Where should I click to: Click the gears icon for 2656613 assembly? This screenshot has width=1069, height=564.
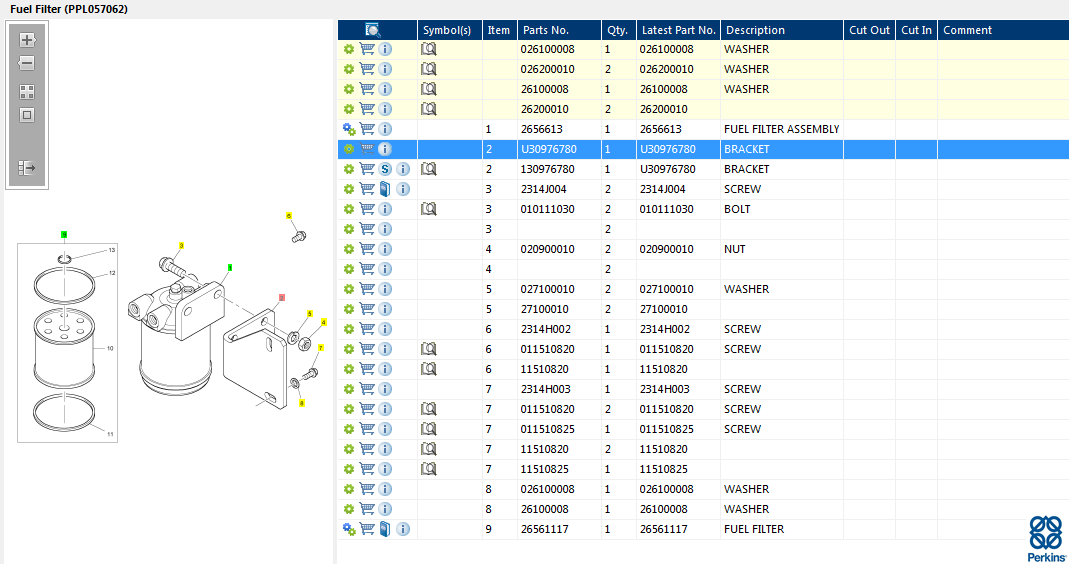pyautogui.click(x=349, y=129)
